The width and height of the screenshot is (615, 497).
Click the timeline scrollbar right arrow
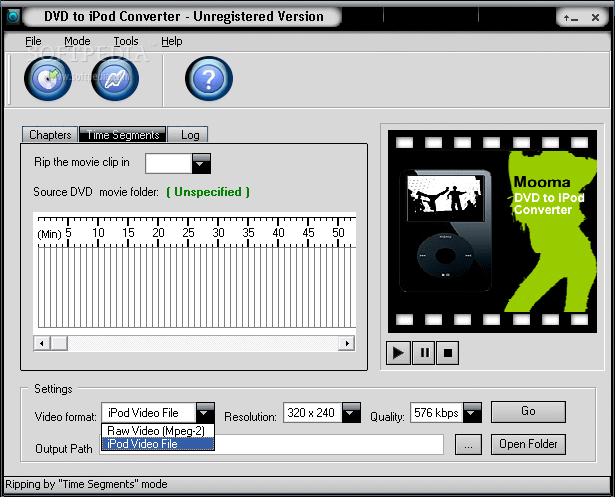pyautogui.click(x=347, y=344)
